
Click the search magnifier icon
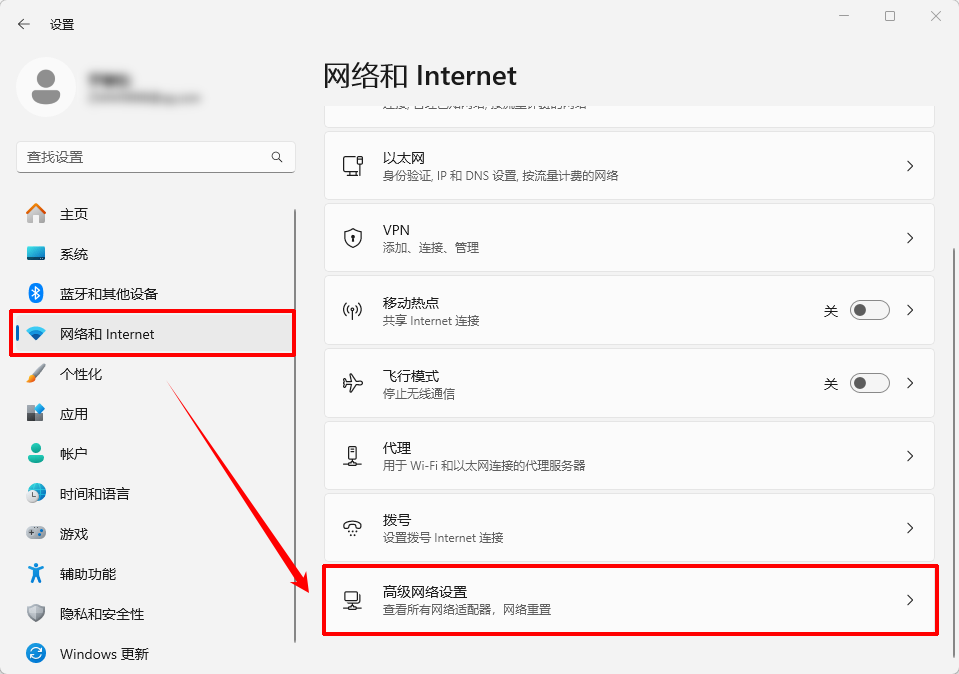tap(277, 157)
